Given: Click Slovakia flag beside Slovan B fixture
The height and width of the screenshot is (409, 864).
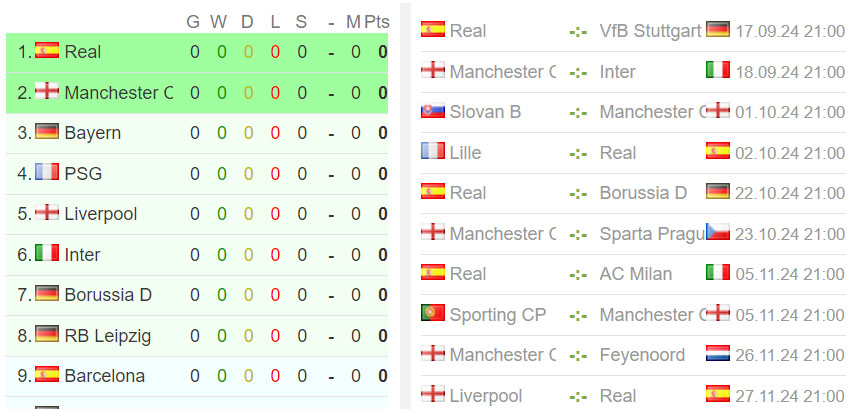Looking at the screenshot, I should pyautogui.click(x=433, y=110).
